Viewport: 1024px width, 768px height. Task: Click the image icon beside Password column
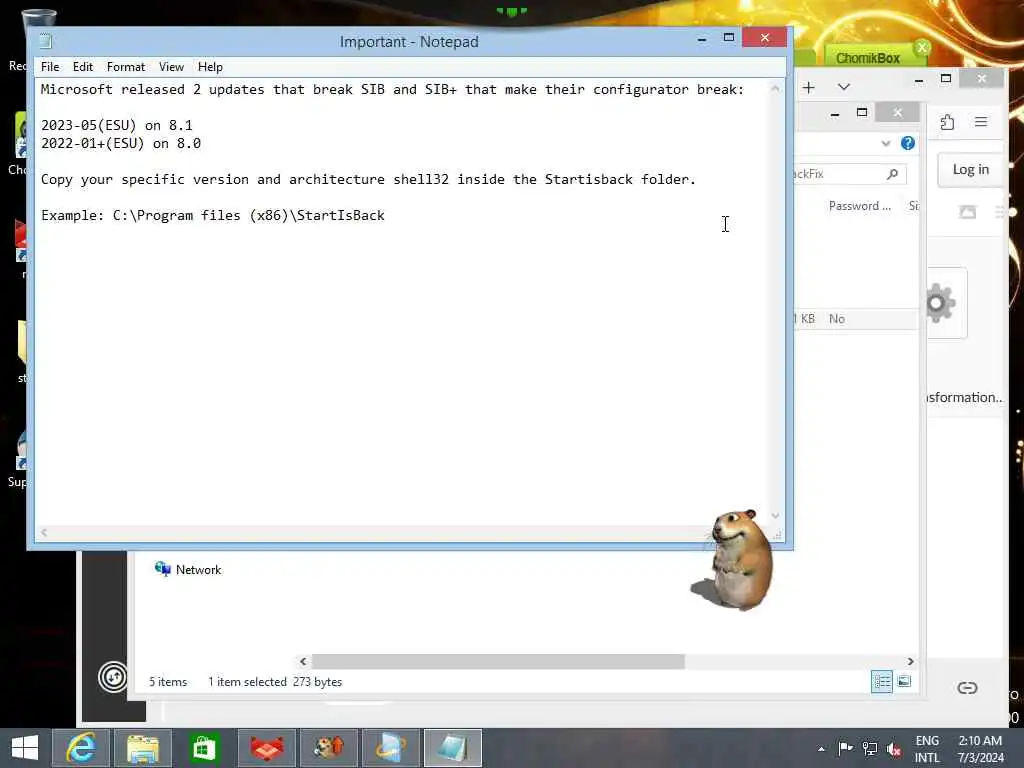click(x=967, y=212)
